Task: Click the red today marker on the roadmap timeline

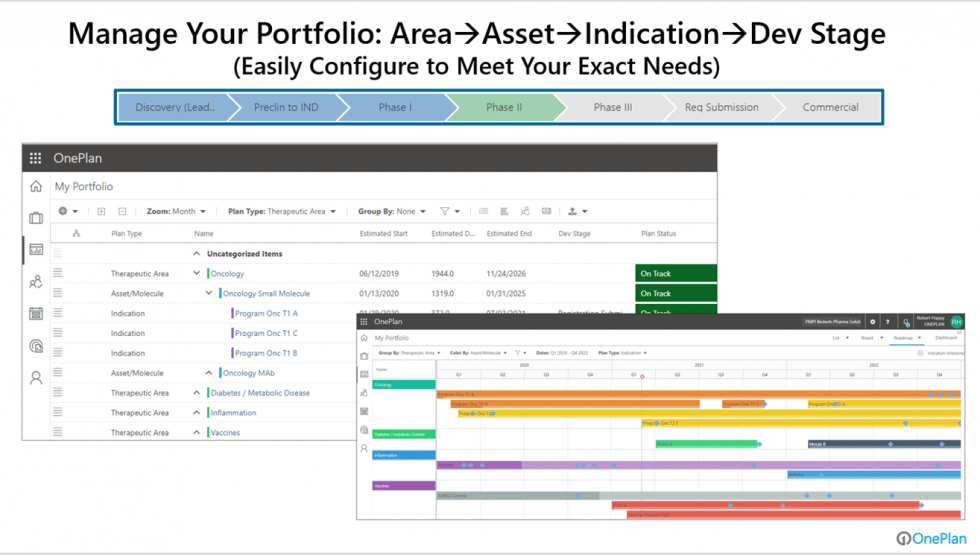Action: pos(642,376)
